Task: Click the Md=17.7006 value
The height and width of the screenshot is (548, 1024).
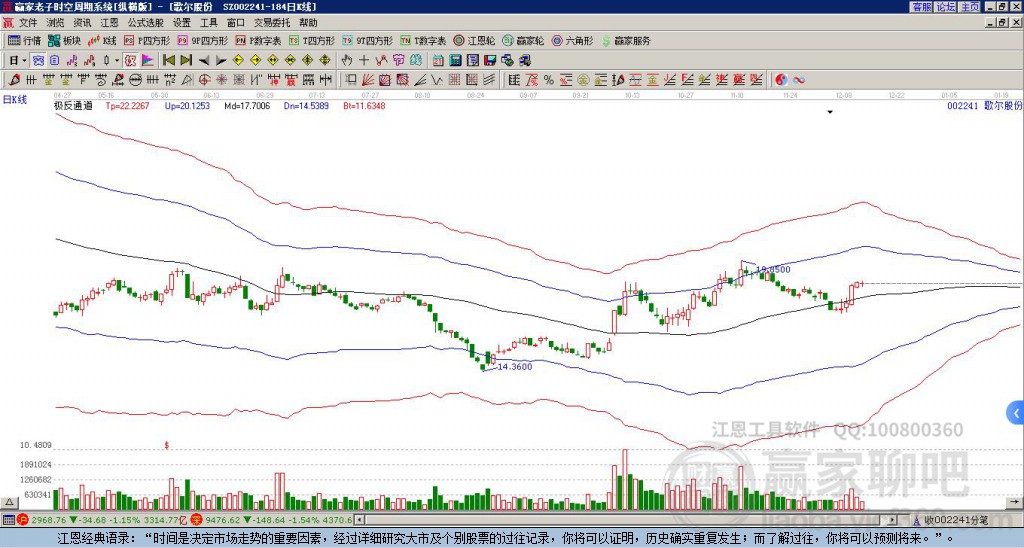Action: (x=247, y=105)
